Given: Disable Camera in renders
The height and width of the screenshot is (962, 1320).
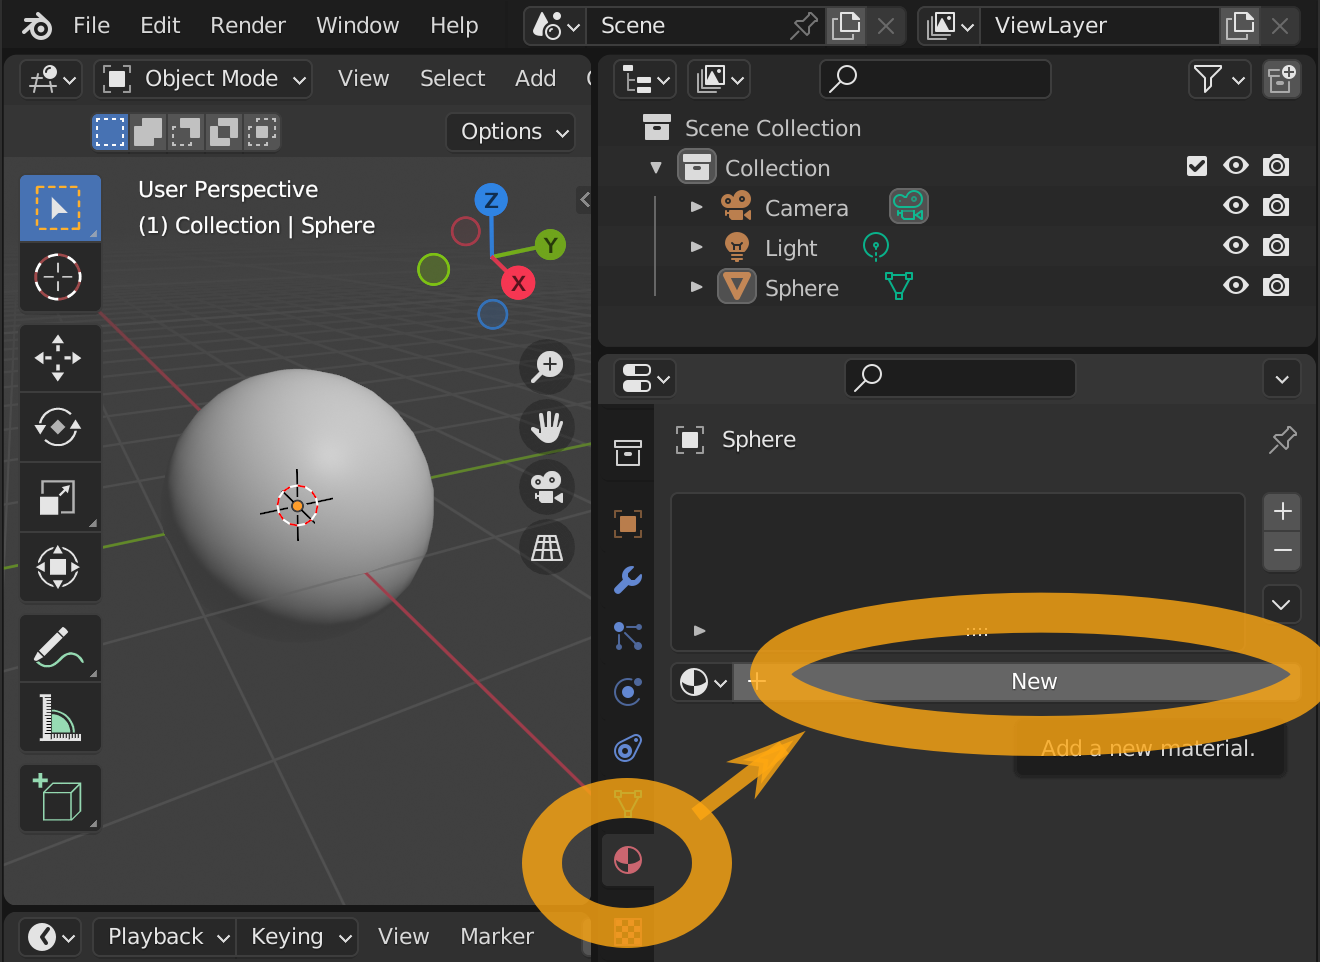Looking at the screenshot, I should tap(1276, 206).
